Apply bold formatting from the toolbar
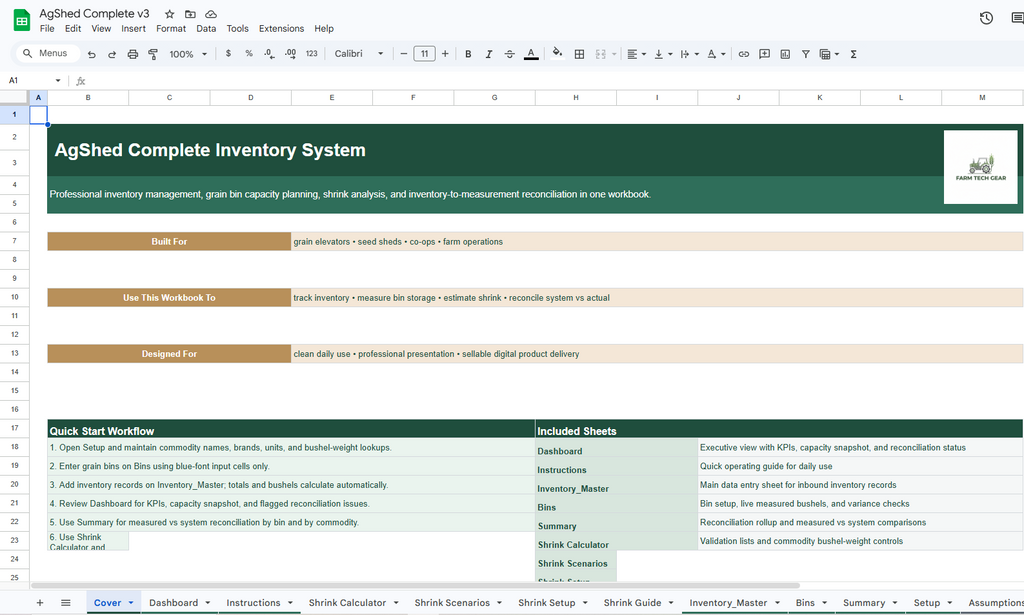This screenshot has height=615, width=1024. [468, 54]
